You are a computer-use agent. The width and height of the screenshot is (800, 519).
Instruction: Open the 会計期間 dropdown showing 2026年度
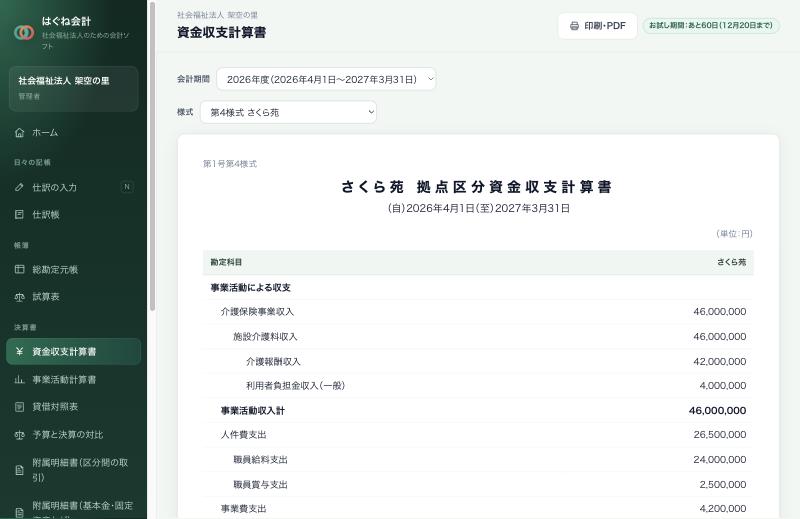[326, 79]
